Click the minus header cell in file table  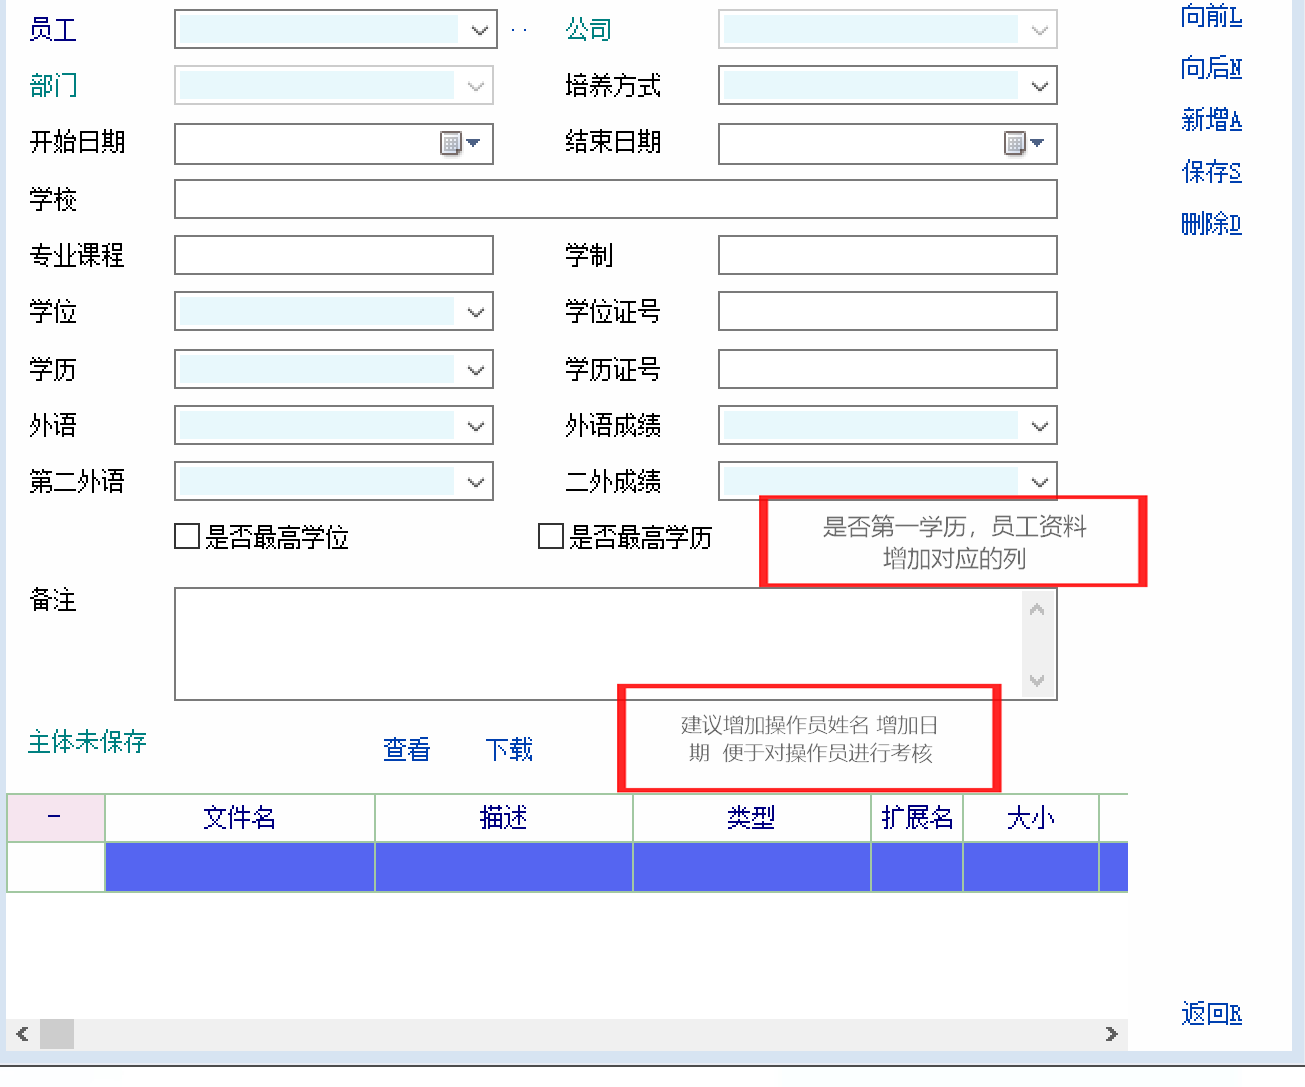tap(55, 818)
